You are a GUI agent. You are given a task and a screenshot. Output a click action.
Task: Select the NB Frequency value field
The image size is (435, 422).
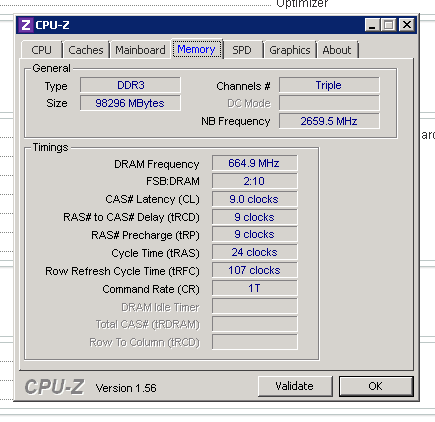(x=329, y=121)
